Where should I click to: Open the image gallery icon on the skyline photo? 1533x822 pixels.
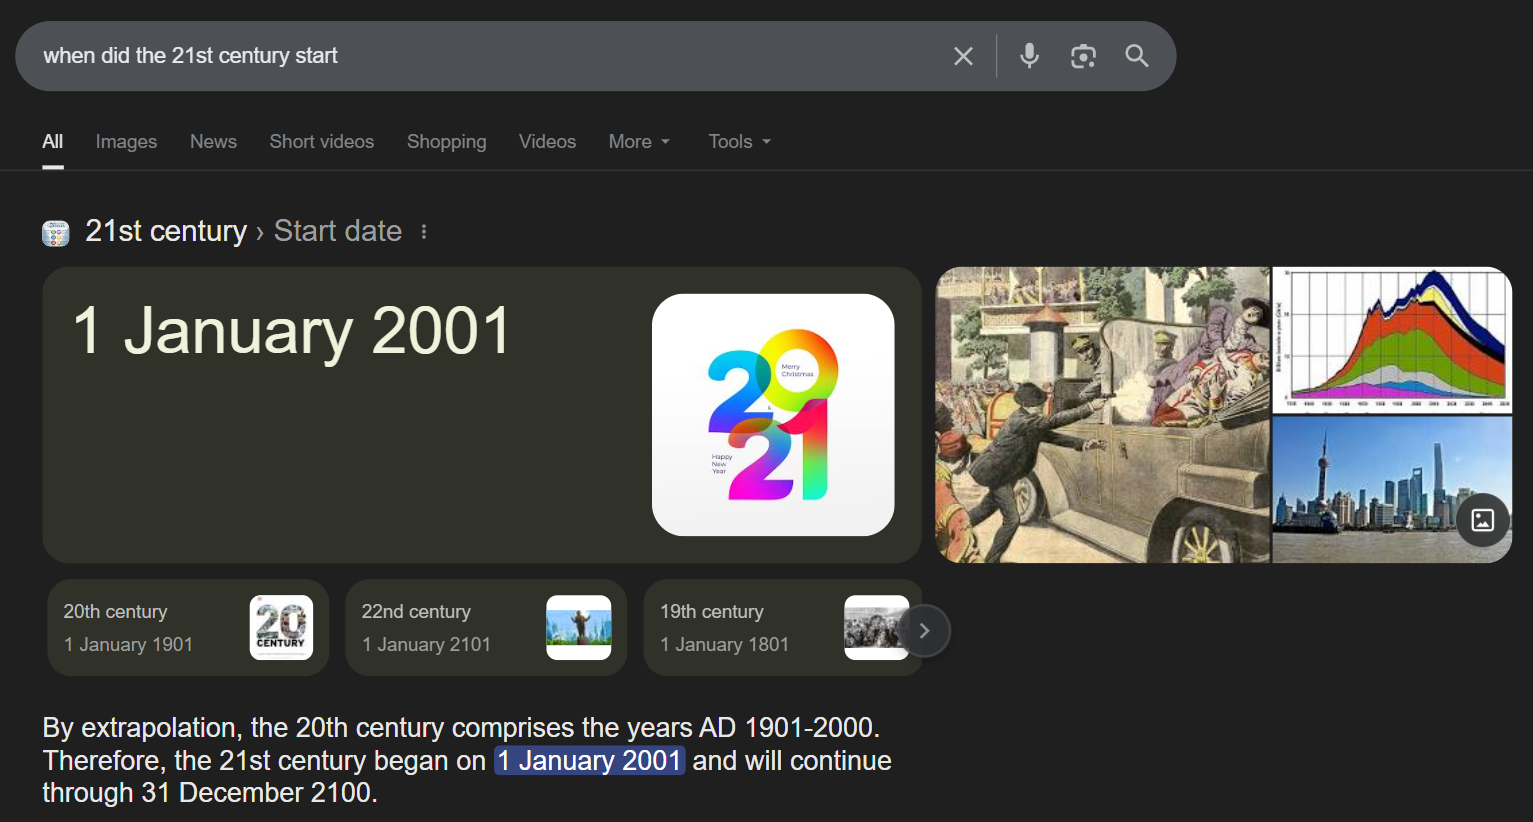[1483, 520]
